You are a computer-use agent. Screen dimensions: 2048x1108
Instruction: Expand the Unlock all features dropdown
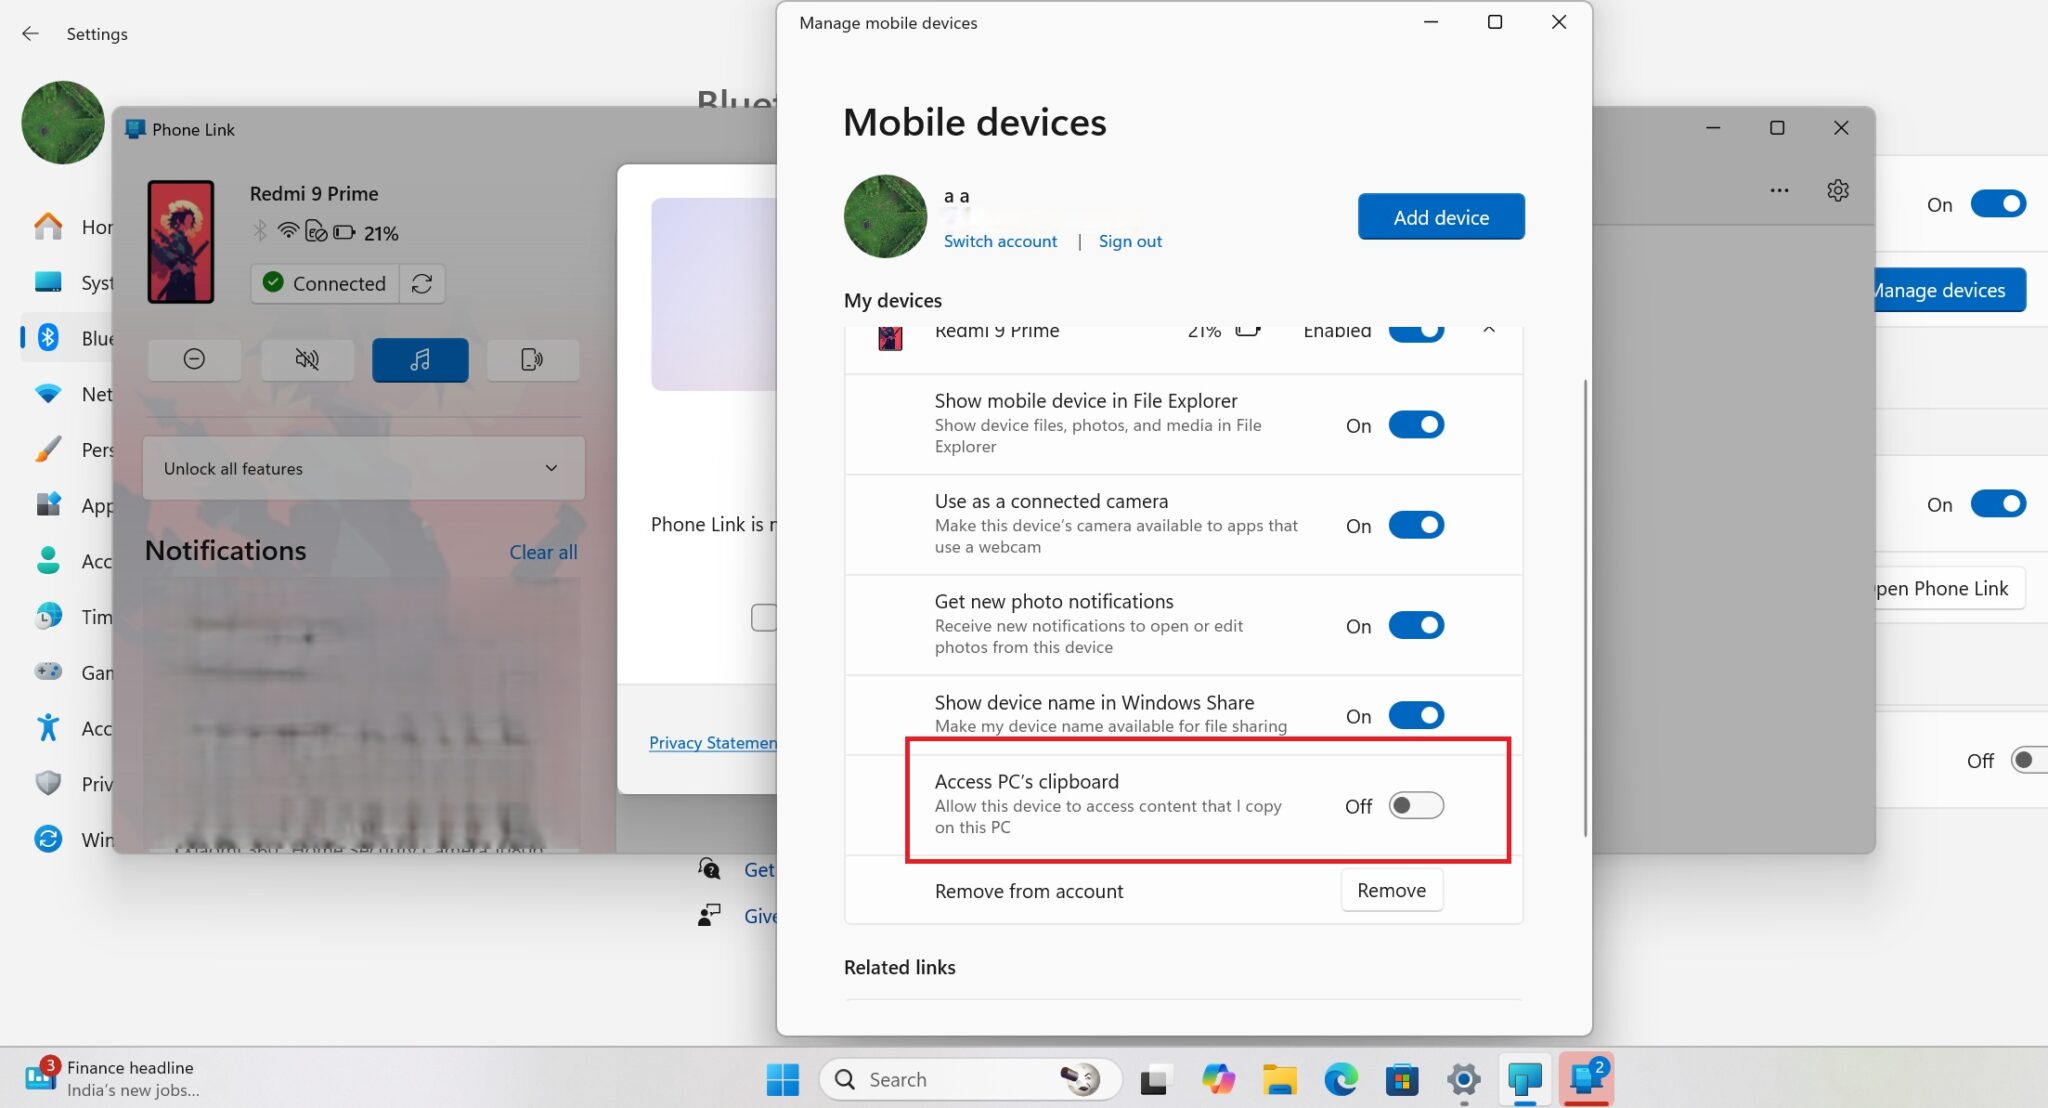click(x=550, y=468)
